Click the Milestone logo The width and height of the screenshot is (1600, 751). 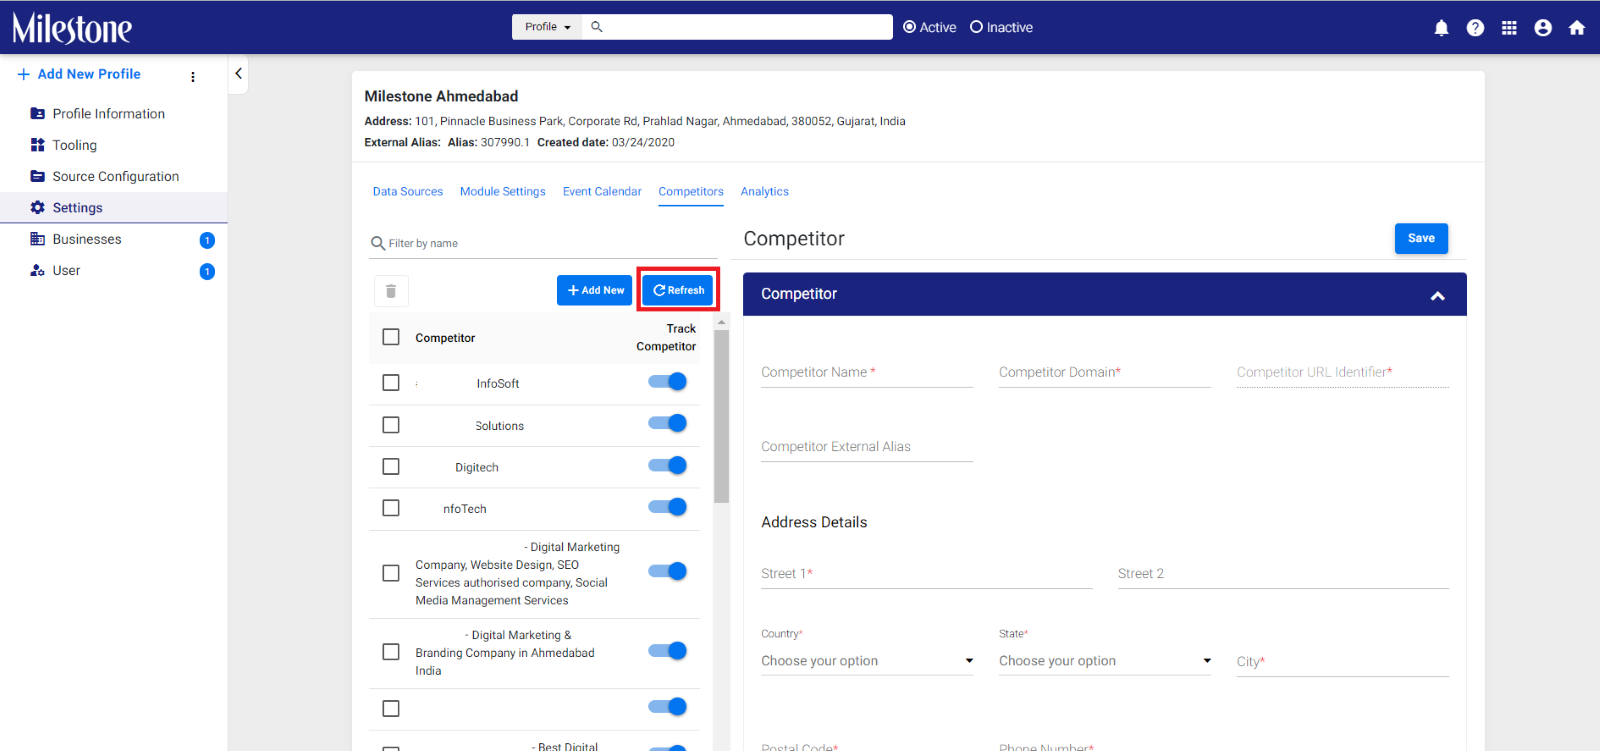72,28
